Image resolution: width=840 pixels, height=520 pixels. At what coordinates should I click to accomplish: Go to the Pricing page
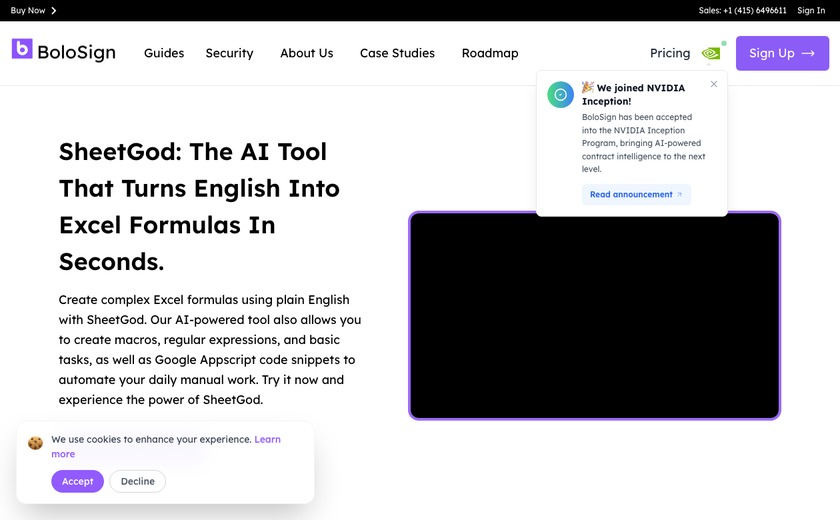coord(670,53)
